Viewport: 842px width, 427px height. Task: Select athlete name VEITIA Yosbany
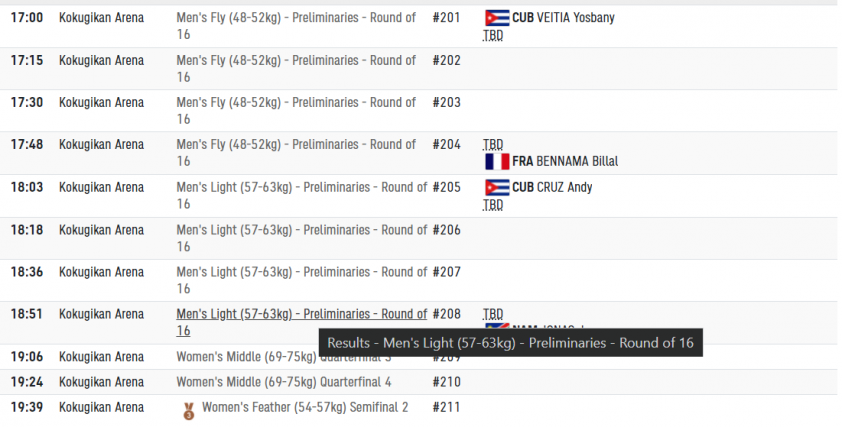[576, 18]
